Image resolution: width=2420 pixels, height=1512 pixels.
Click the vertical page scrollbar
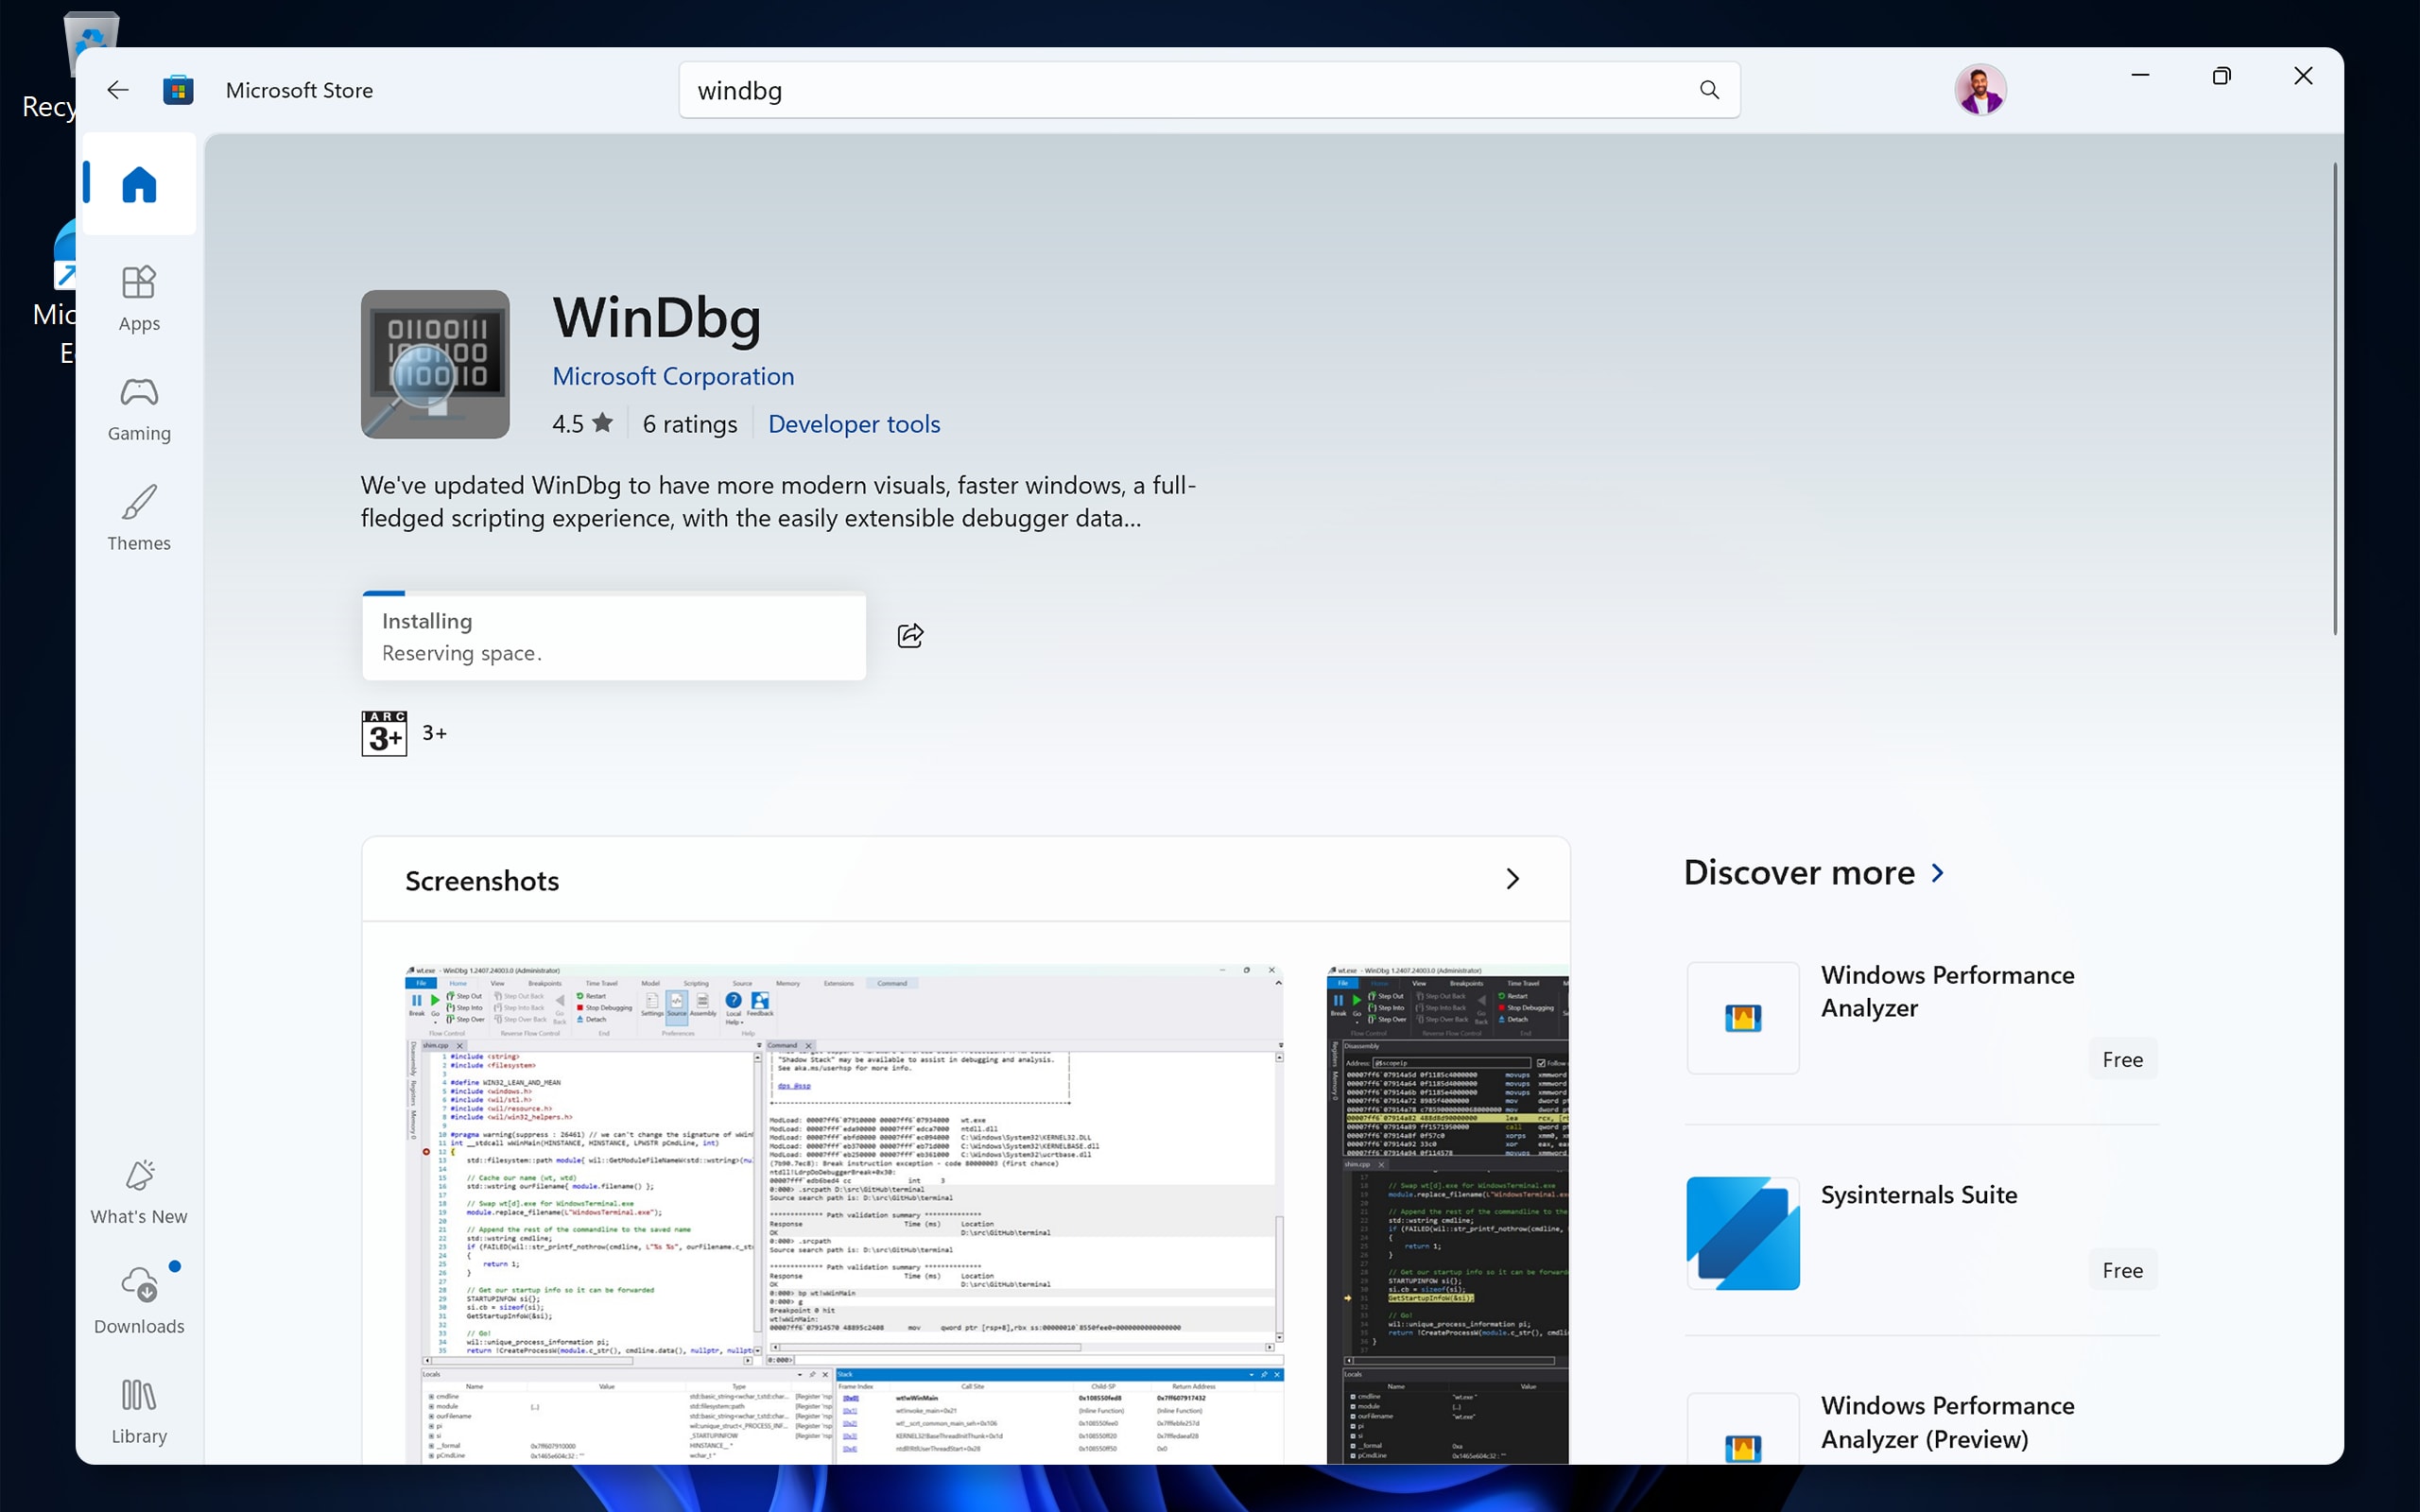point(2336,398)
